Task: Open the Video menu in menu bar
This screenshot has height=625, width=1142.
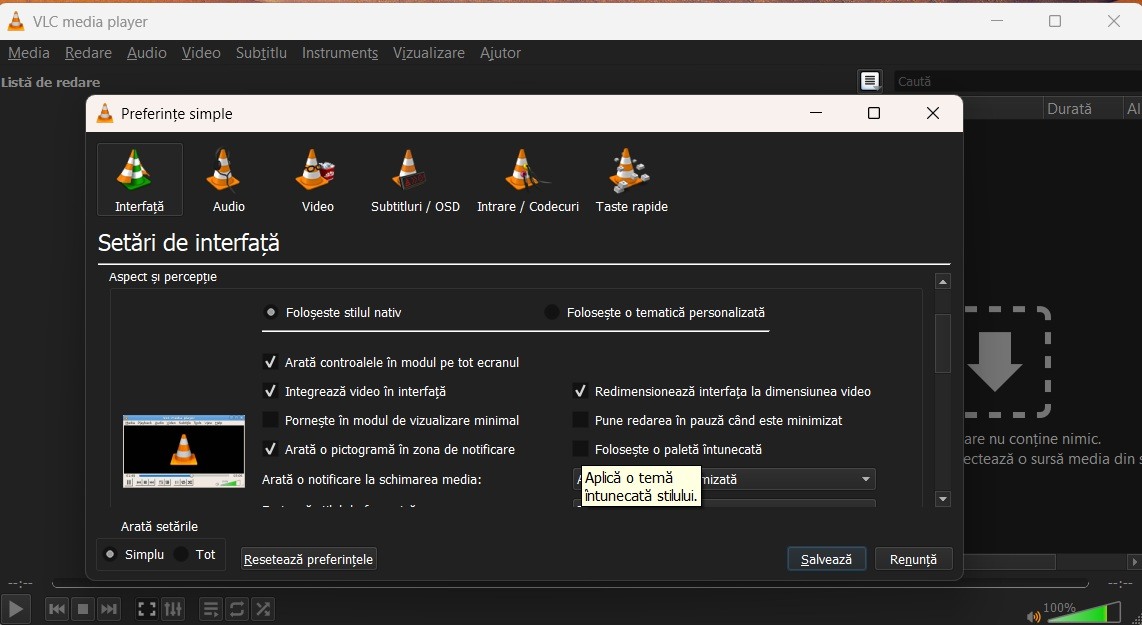Action: pyautogui.click(x=201, y=52)
